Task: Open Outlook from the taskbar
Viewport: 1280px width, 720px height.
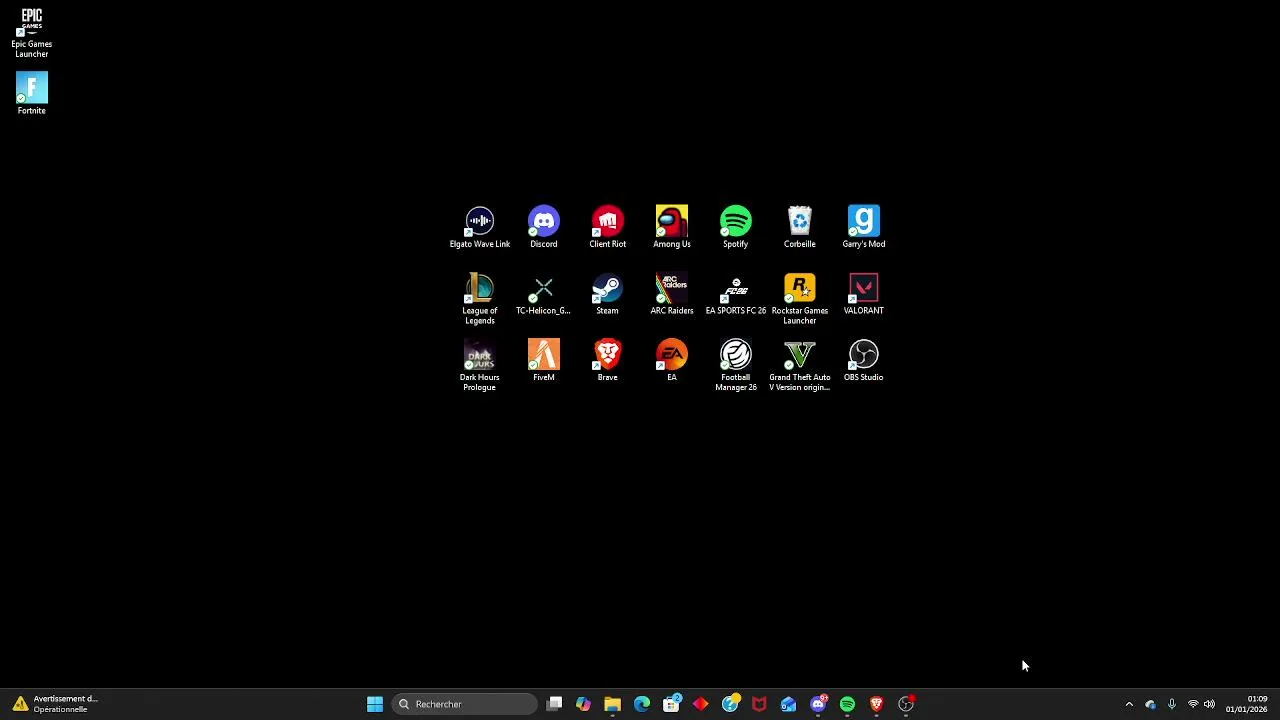Action: pos(788,704)
